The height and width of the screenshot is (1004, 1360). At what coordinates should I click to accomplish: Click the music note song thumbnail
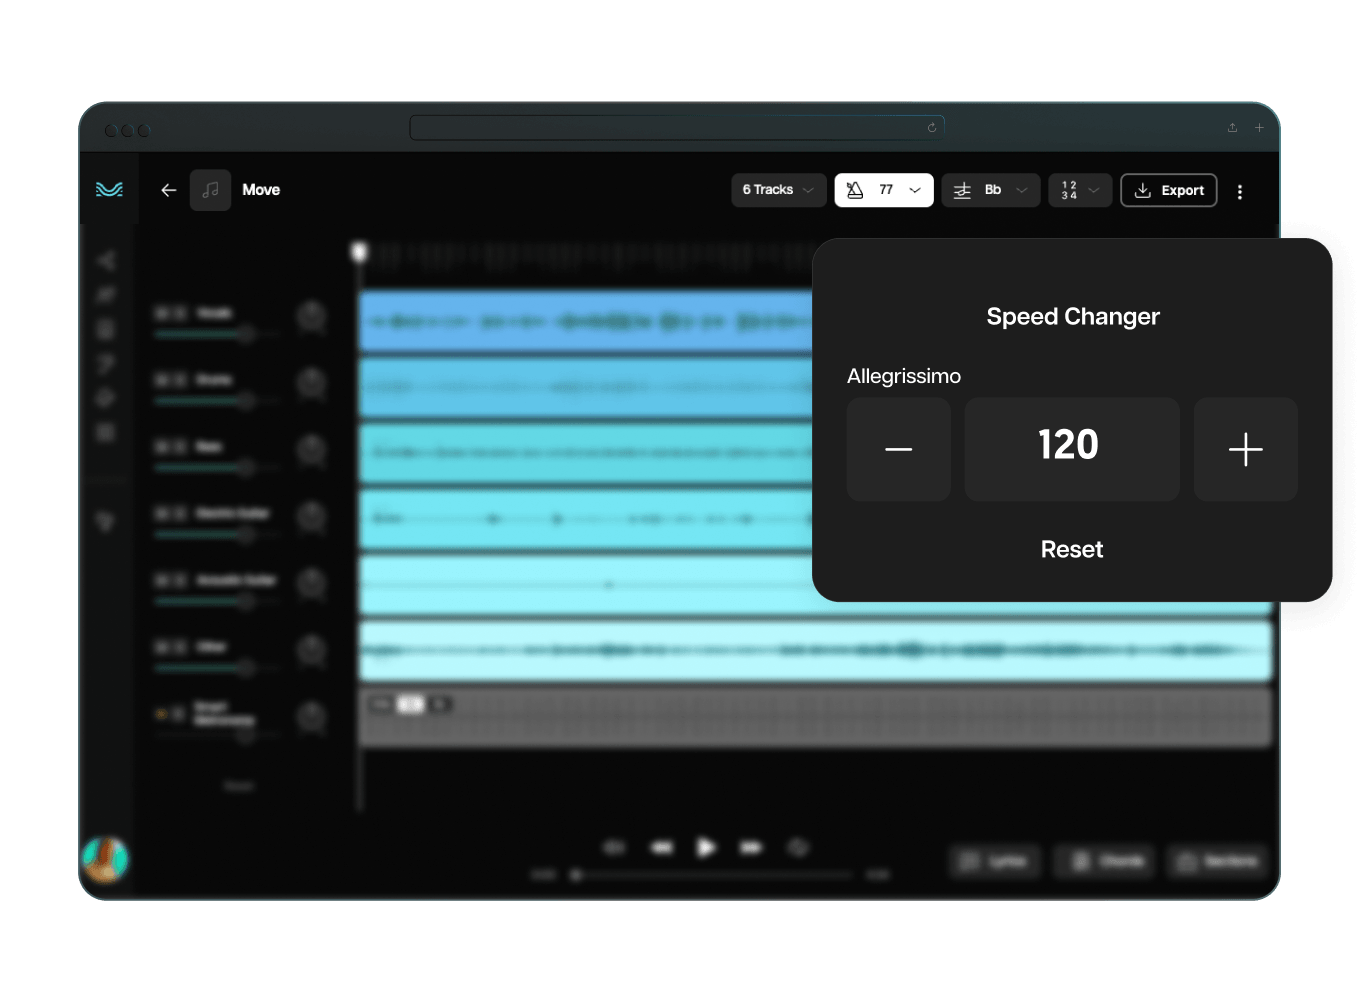point(210,190)
